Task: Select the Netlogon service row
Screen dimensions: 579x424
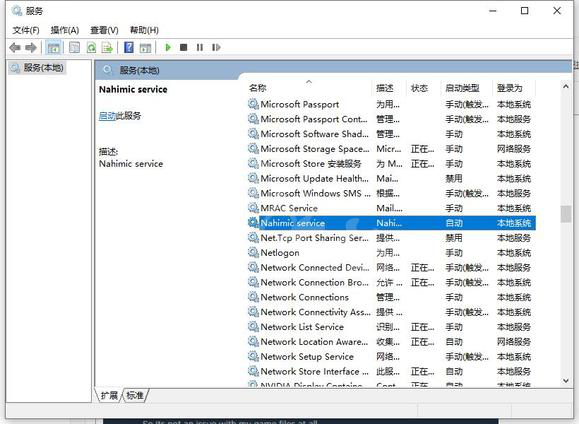Action: (x=391, y=253)
